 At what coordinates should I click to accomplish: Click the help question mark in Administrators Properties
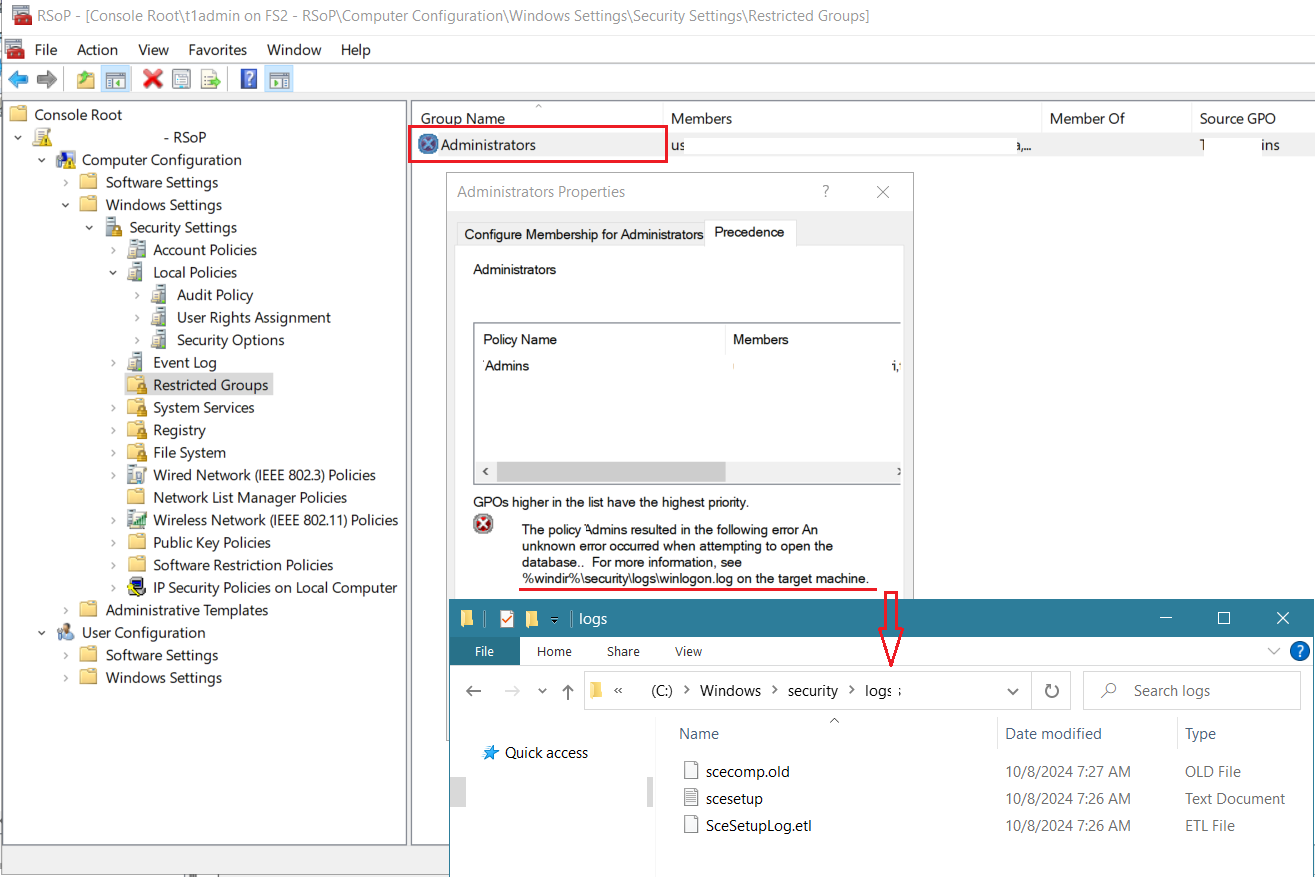pyautogui.click(x=825, y=192)
